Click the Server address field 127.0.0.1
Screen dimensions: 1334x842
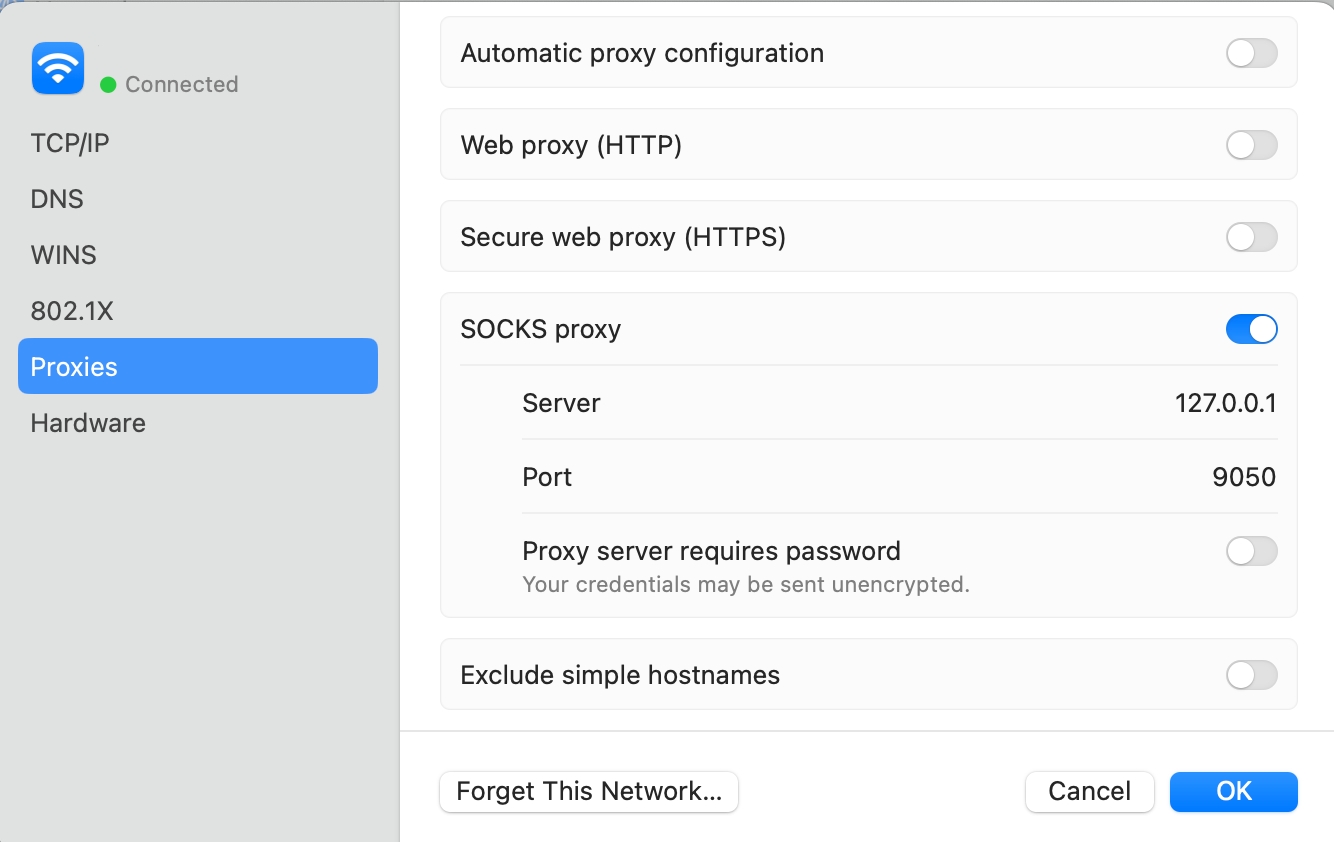(x=1225, y=403)
